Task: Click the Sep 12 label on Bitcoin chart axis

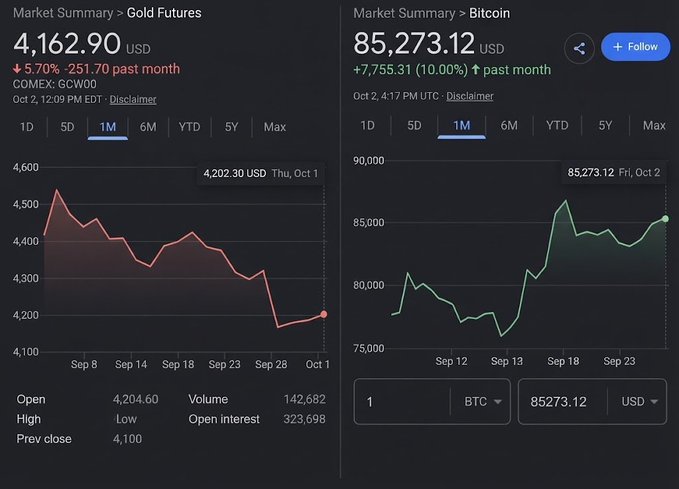Action: 451,361
